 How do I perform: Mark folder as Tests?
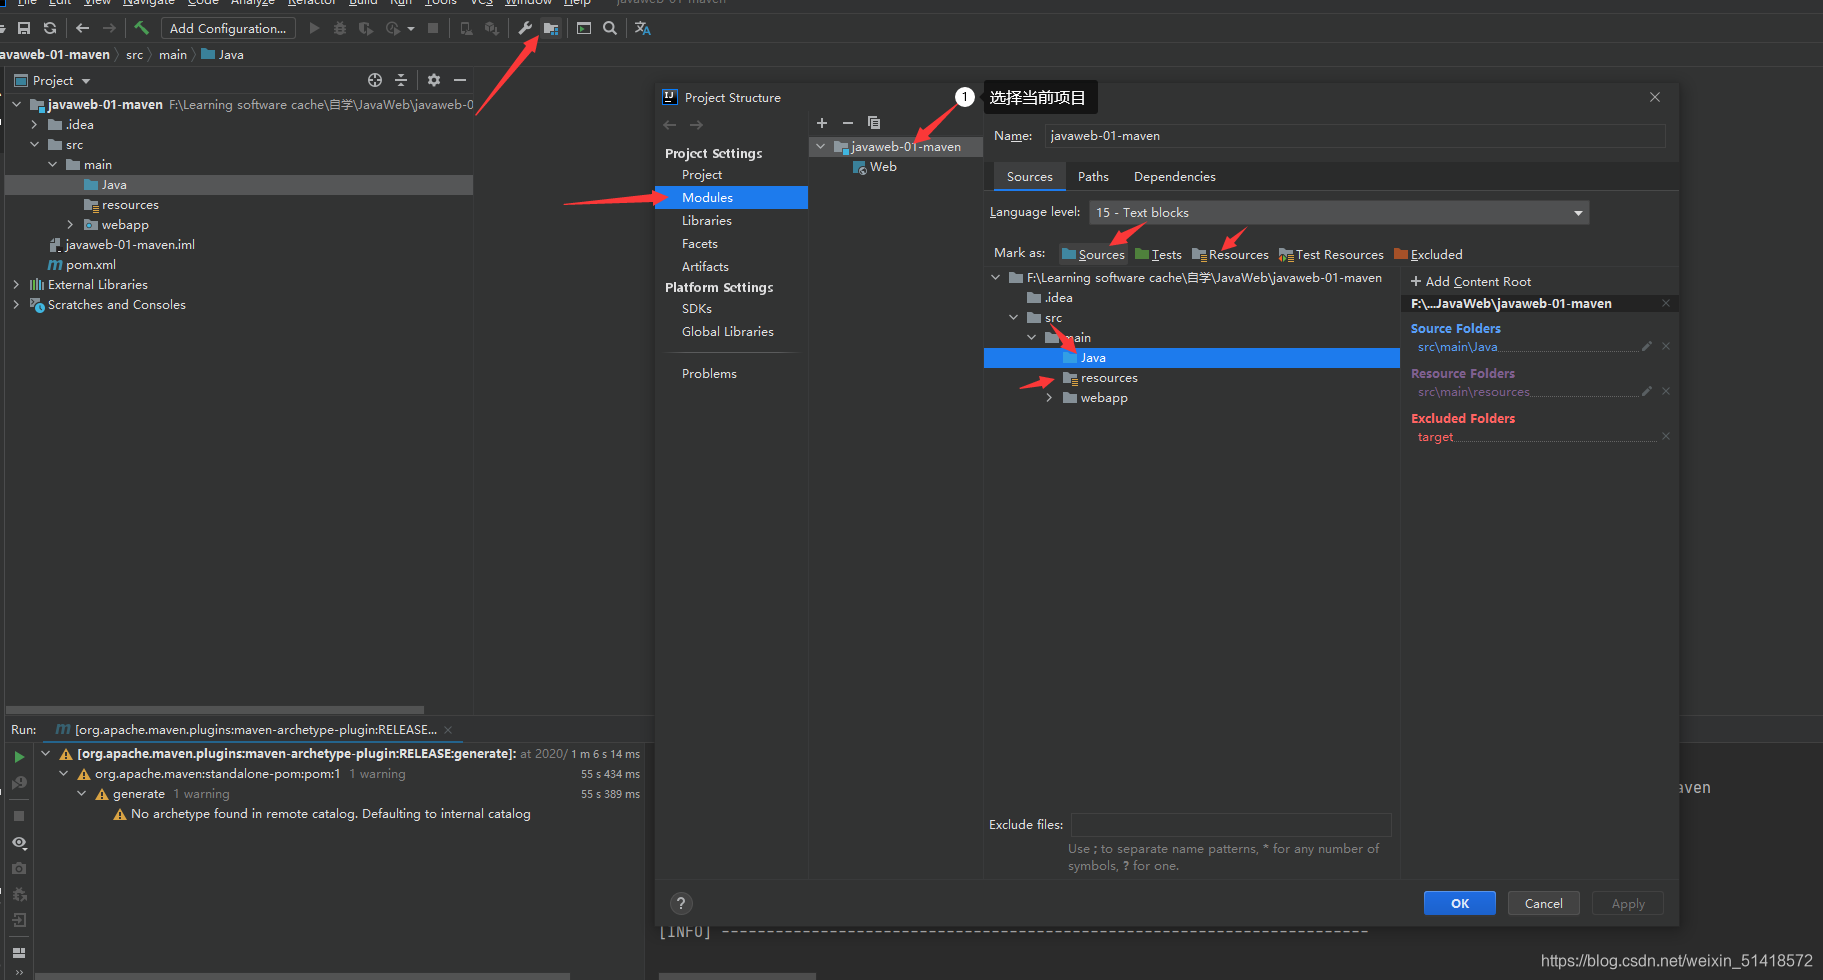(1158, 254)
